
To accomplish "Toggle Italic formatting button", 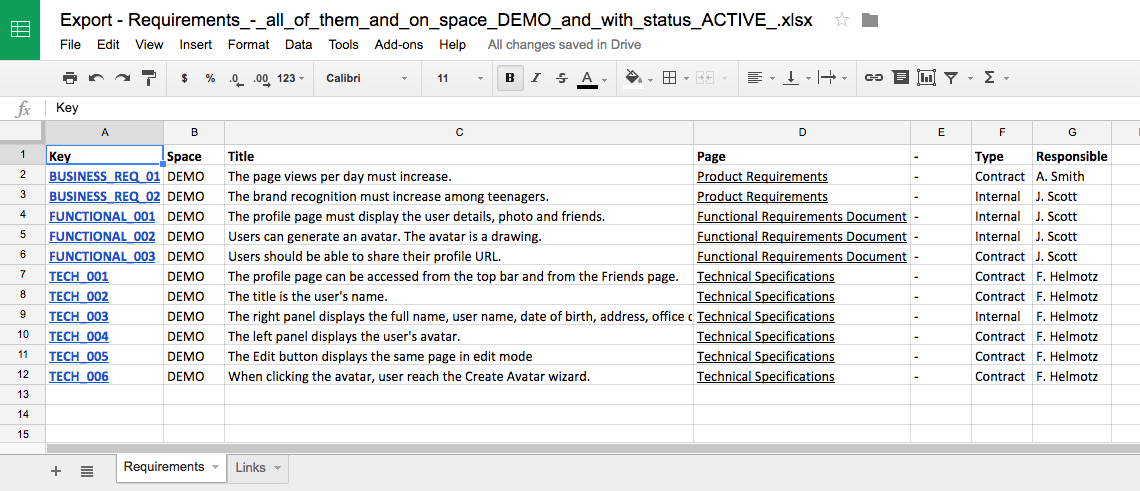I will (536, 78).
